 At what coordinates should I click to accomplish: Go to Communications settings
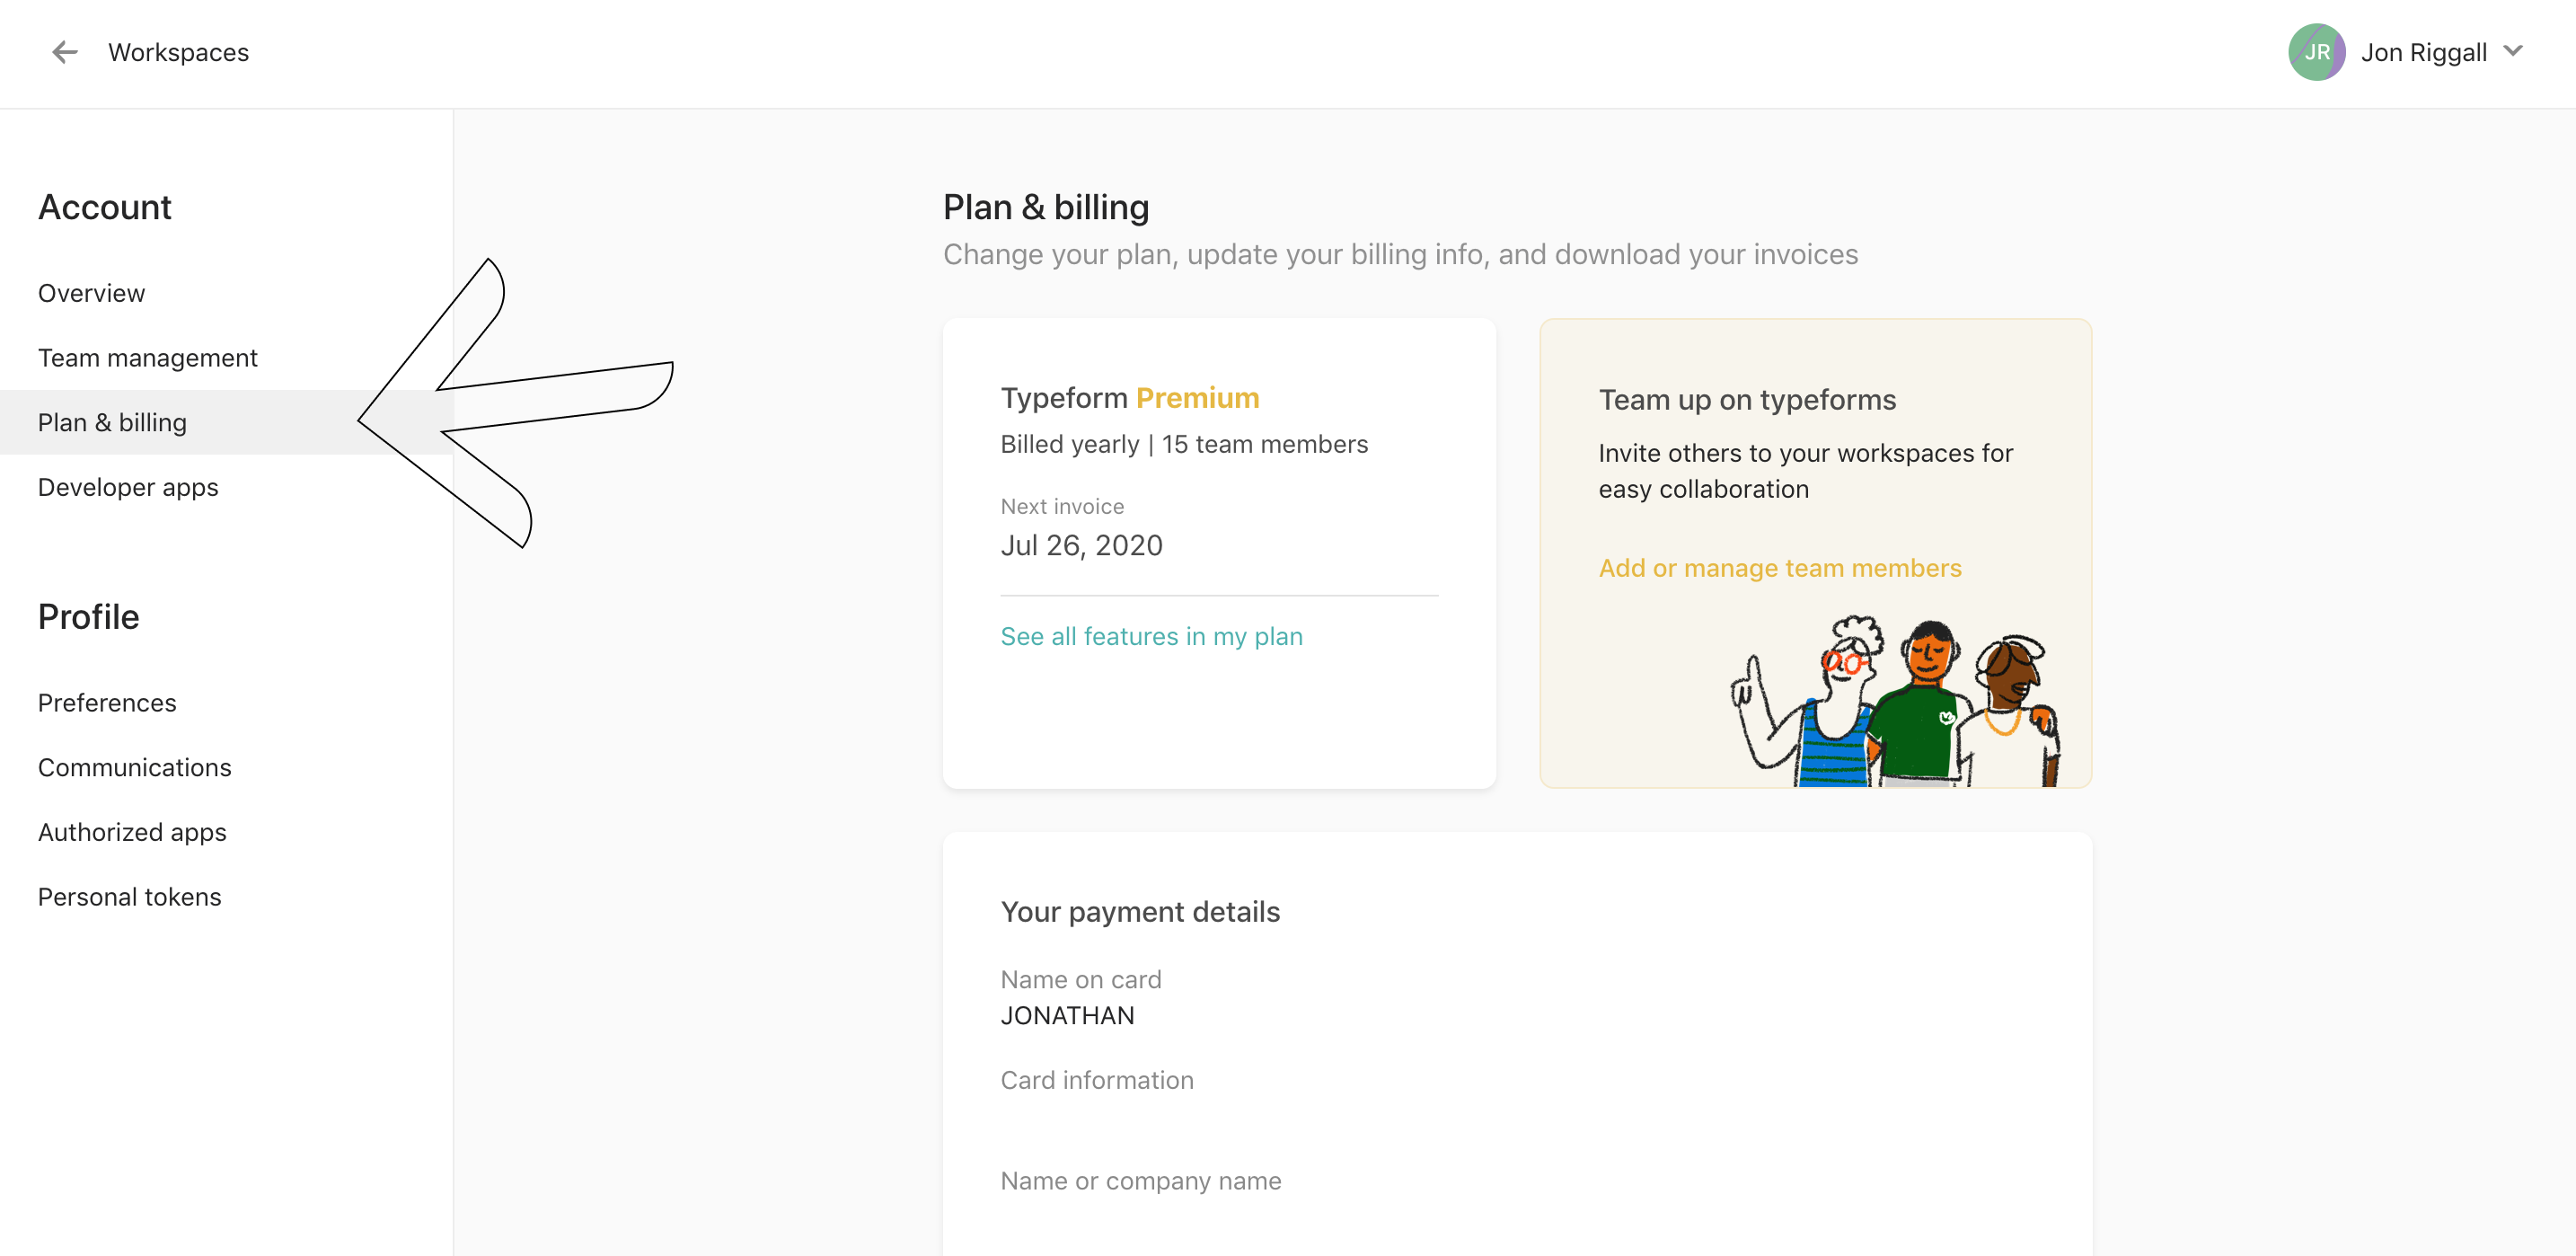click(135, 768)
